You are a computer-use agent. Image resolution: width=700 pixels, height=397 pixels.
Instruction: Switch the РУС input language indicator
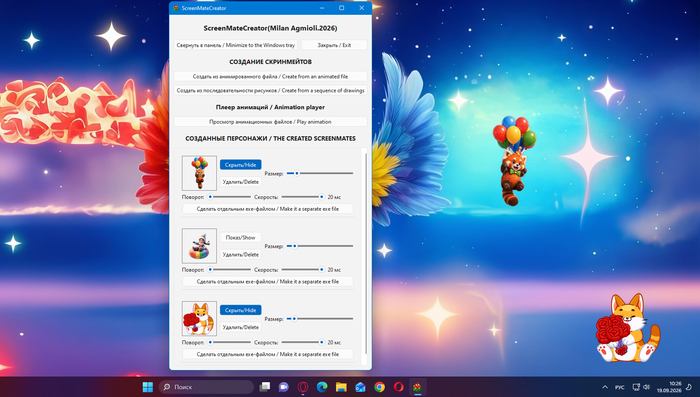point(620,387)
